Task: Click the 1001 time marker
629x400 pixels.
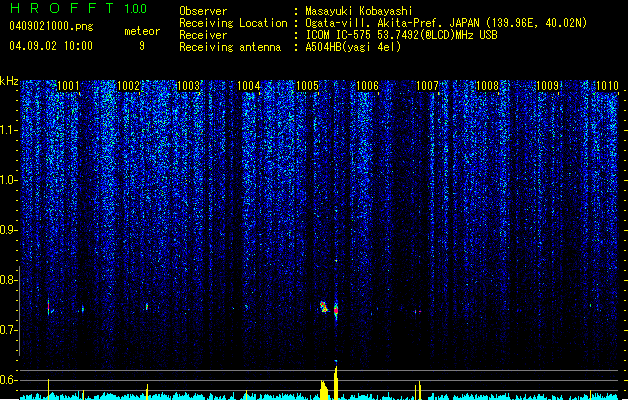Action: coord(68,86)
